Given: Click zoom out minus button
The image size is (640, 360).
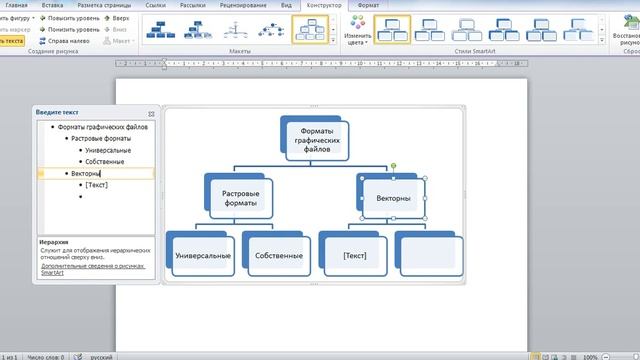Looking at the screenshot, I should [x=606, y=357].
